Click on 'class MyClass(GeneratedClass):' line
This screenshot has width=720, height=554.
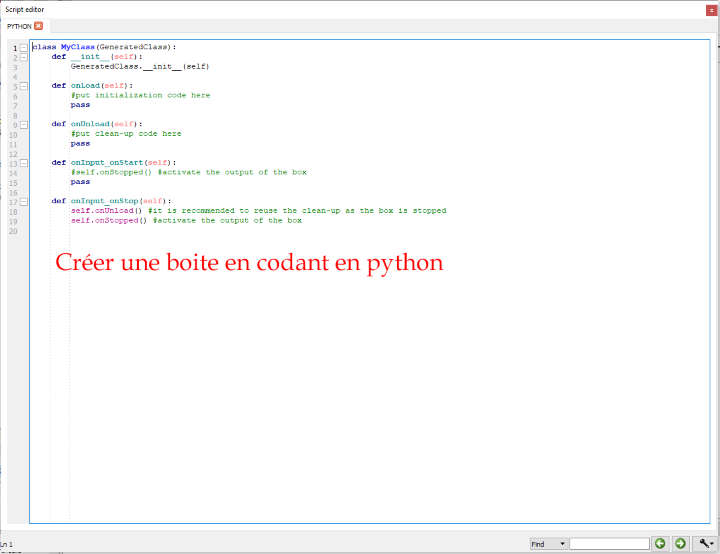pos(104,47)
